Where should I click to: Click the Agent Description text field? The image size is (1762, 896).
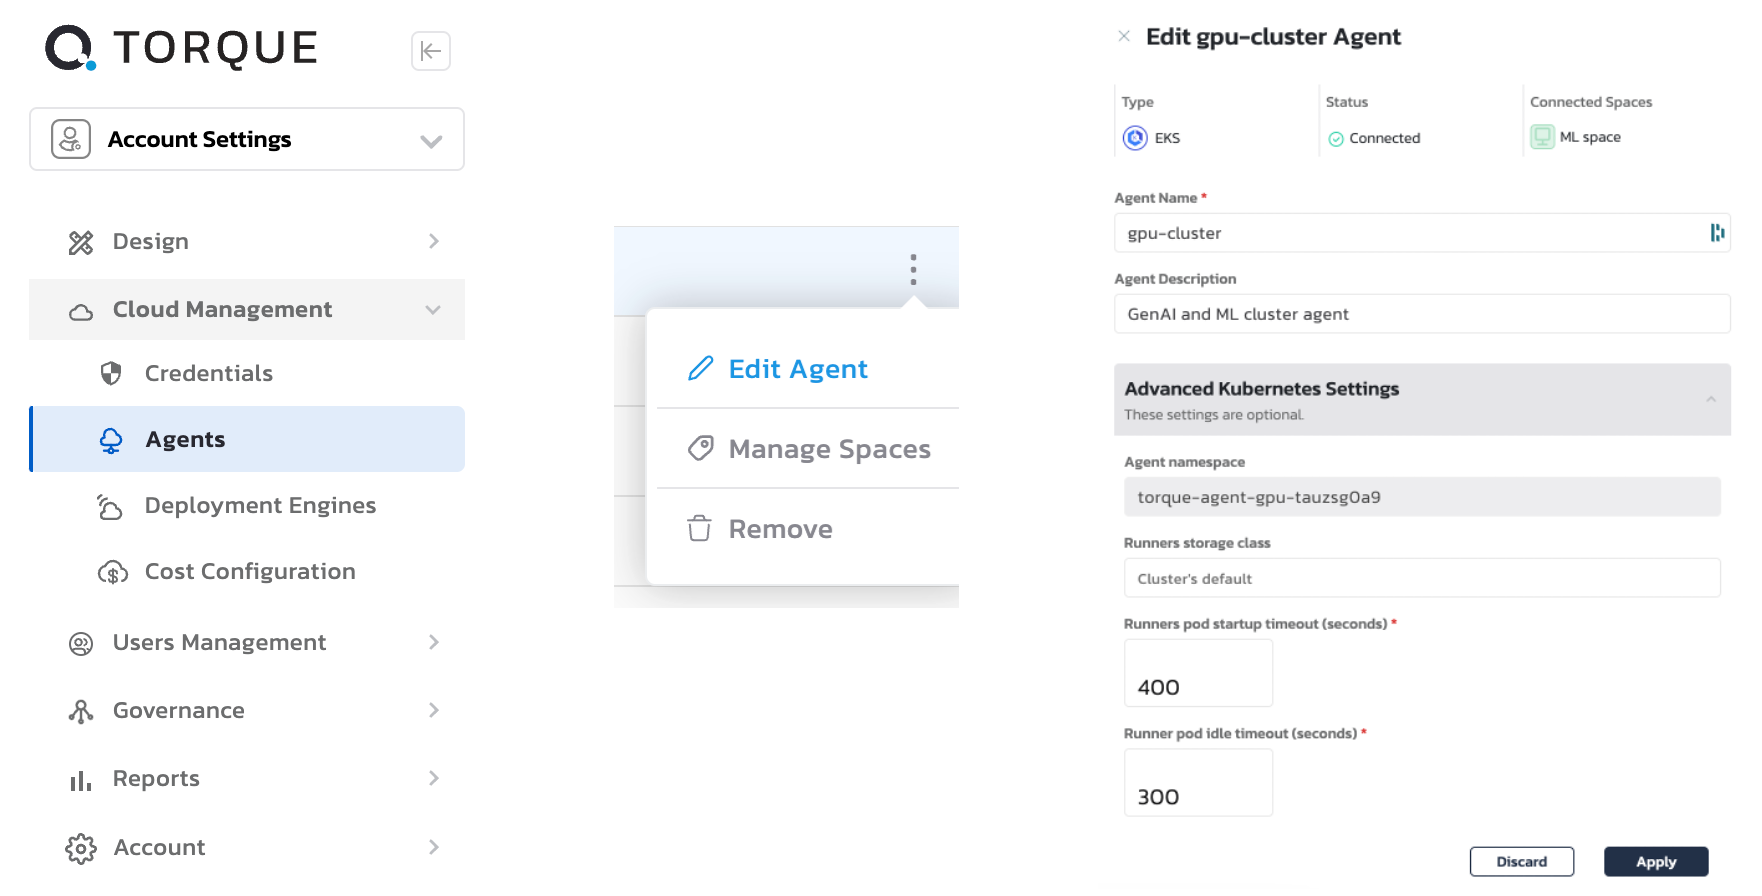[1421, 314]
